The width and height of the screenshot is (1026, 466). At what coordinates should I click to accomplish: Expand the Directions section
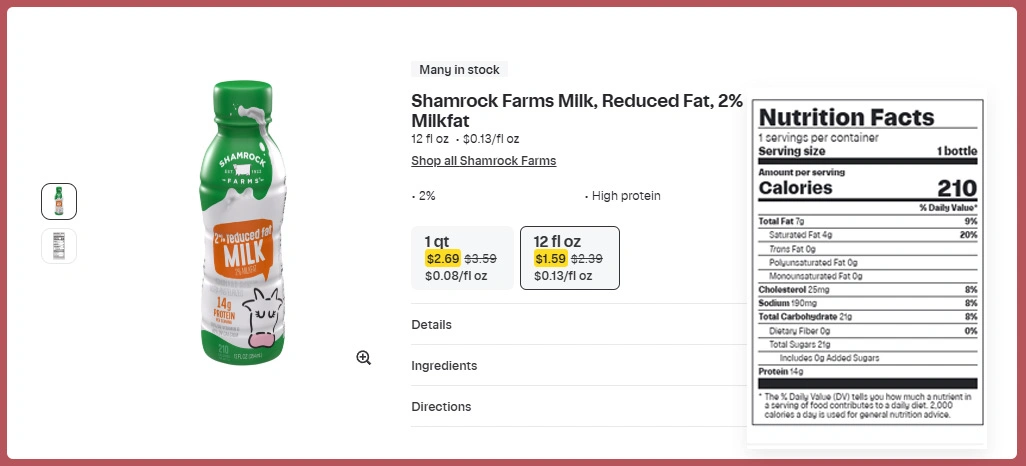[x=441, y=406]
